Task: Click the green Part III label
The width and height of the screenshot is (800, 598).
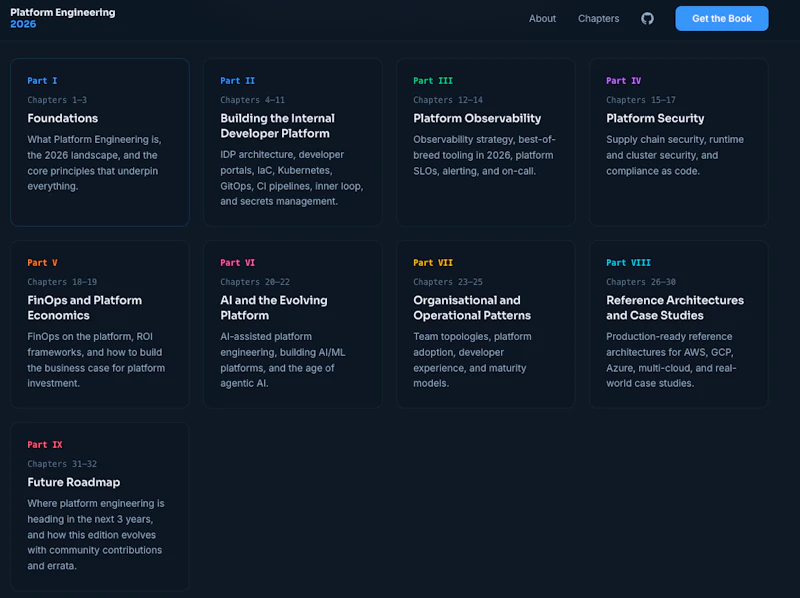Action: [433, 81]
